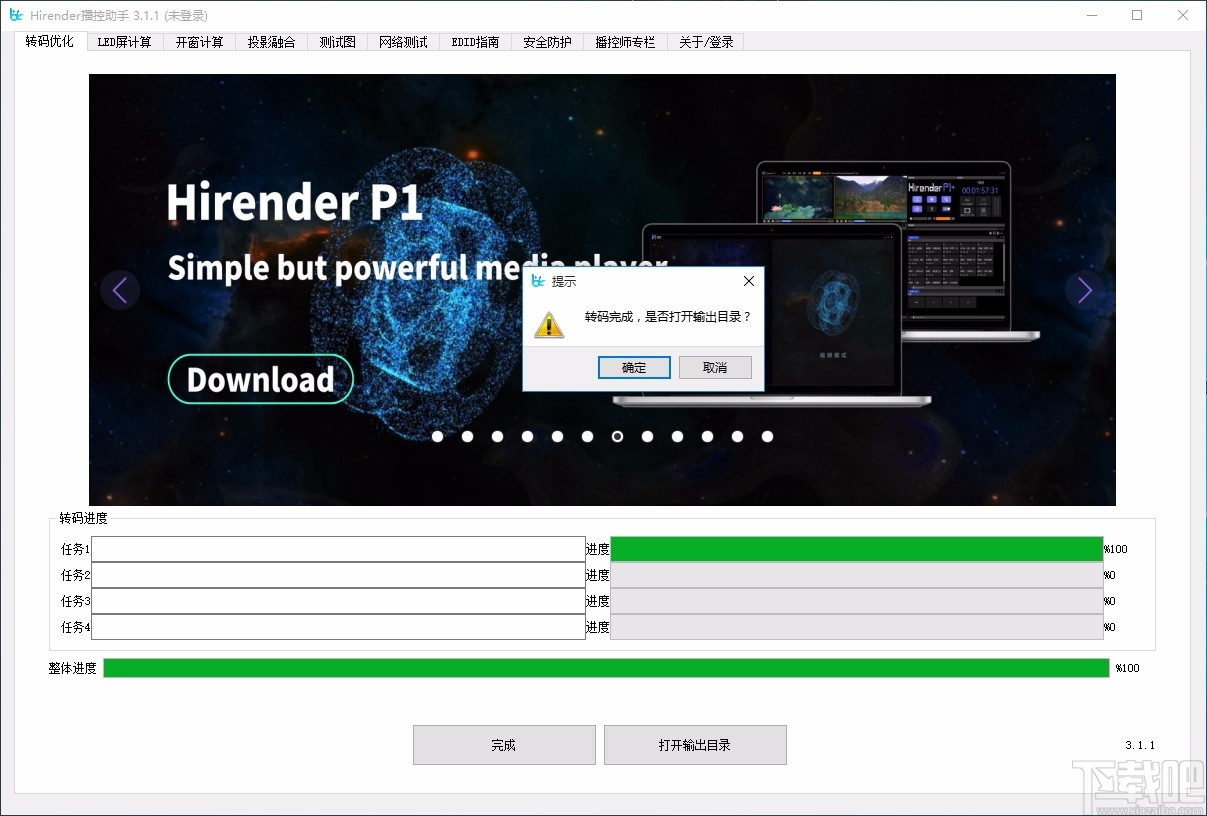The width and height of the screenshot is (1207, 816).
Task: Switch to the 投影融合 tab
Action: [x=271, y=42]
